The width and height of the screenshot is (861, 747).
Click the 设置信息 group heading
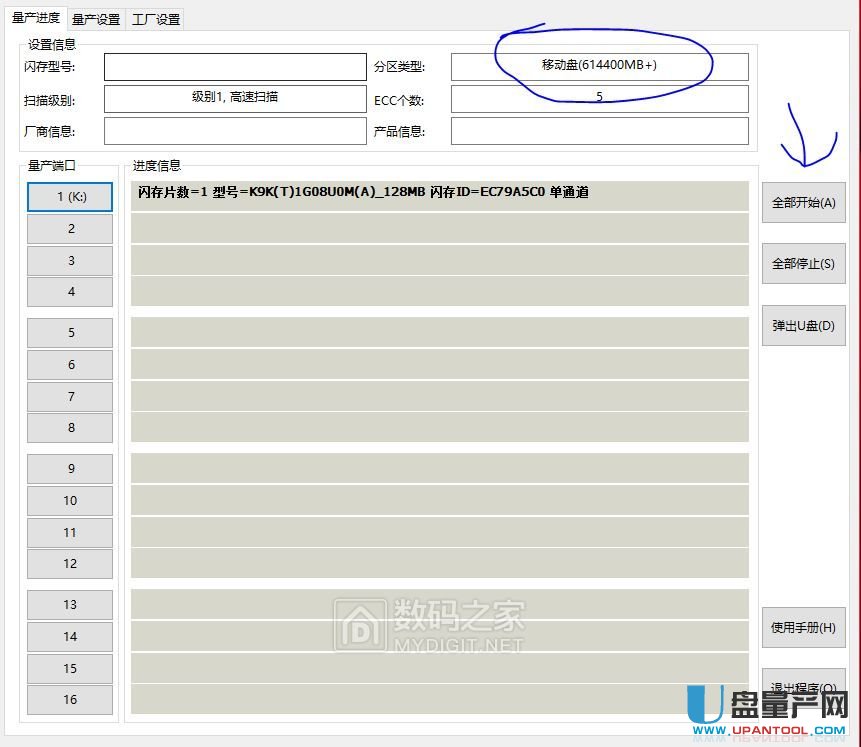[x=52, y=44]
